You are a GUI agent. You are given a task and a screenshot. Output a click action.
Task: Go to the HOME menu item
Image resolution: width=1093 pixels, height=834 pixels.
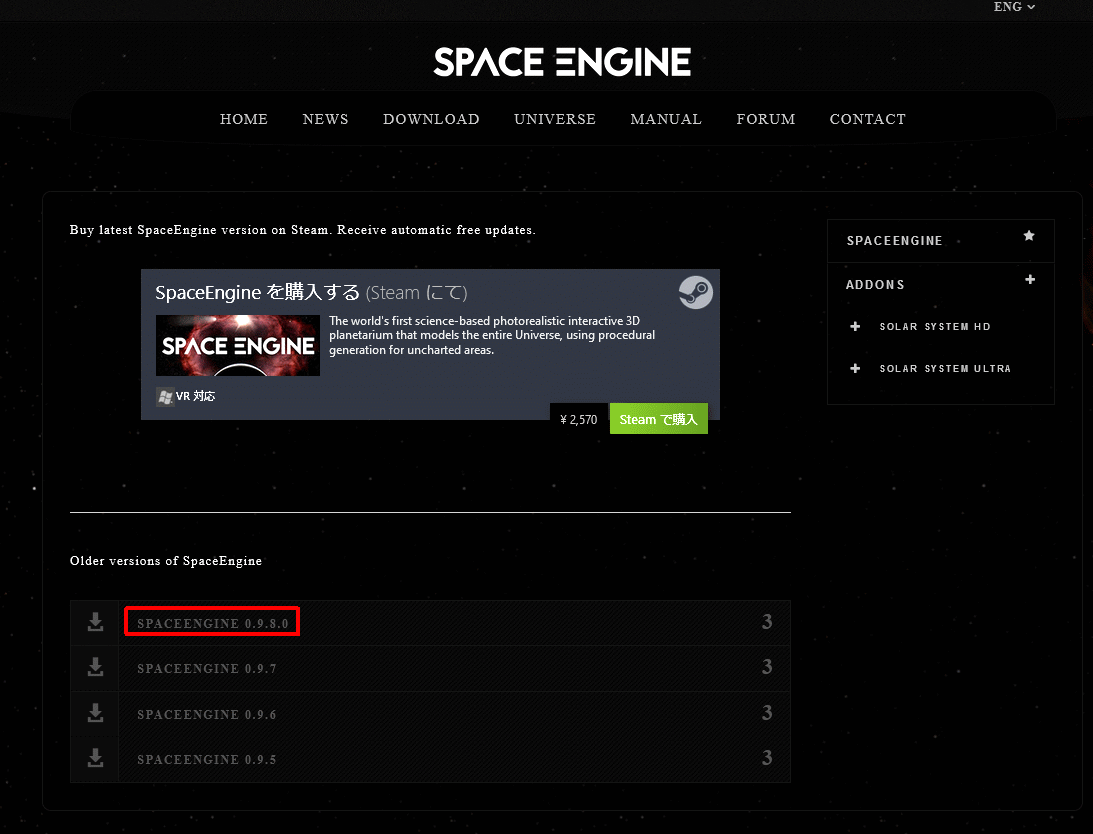(243, 119)
